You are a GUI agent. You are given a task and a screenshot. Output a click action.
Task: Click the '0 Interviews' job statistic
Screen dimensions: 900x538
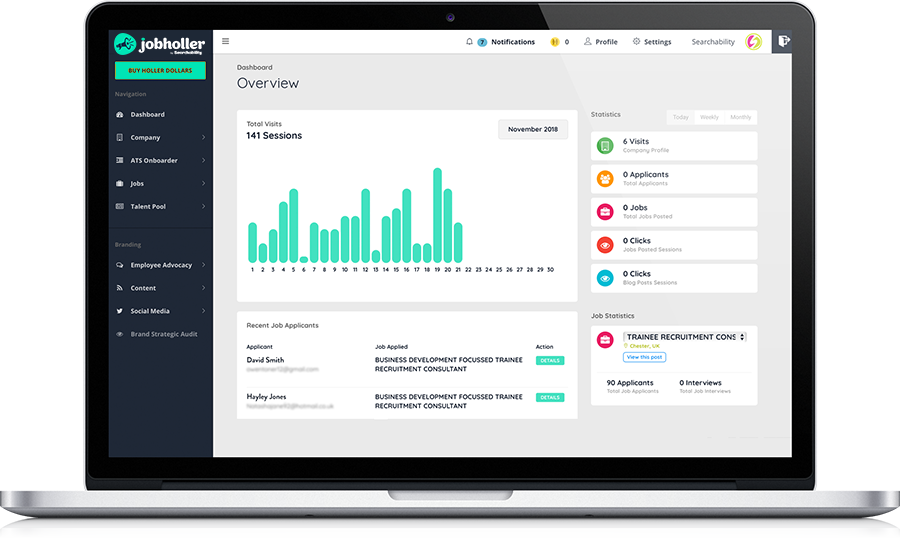coord(700,383)
